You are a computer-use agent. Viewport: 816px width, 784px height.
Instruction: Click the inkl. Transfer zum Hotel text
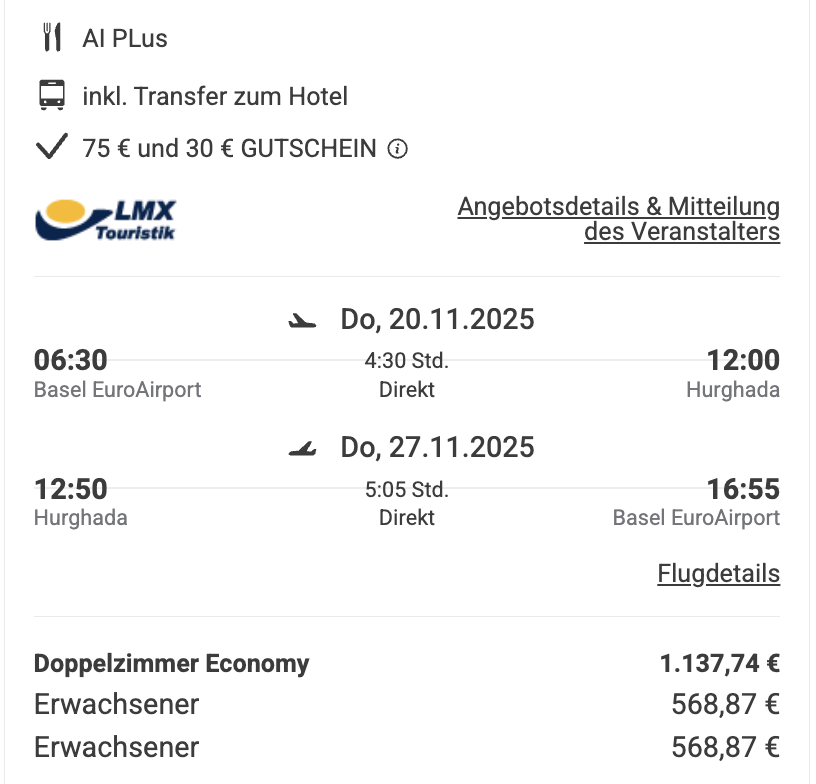point(215,96)
